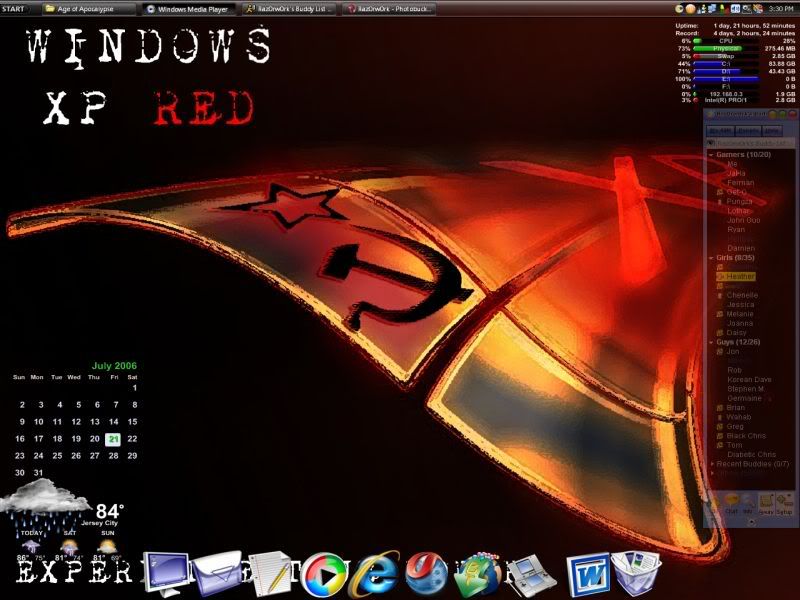Click the network computers tray icon
800x600 pixels.
712,9
